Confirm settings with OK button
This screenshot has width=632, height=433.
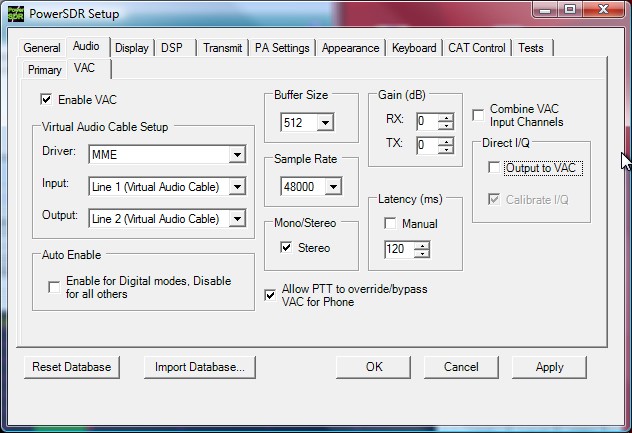tap(374, 367)
